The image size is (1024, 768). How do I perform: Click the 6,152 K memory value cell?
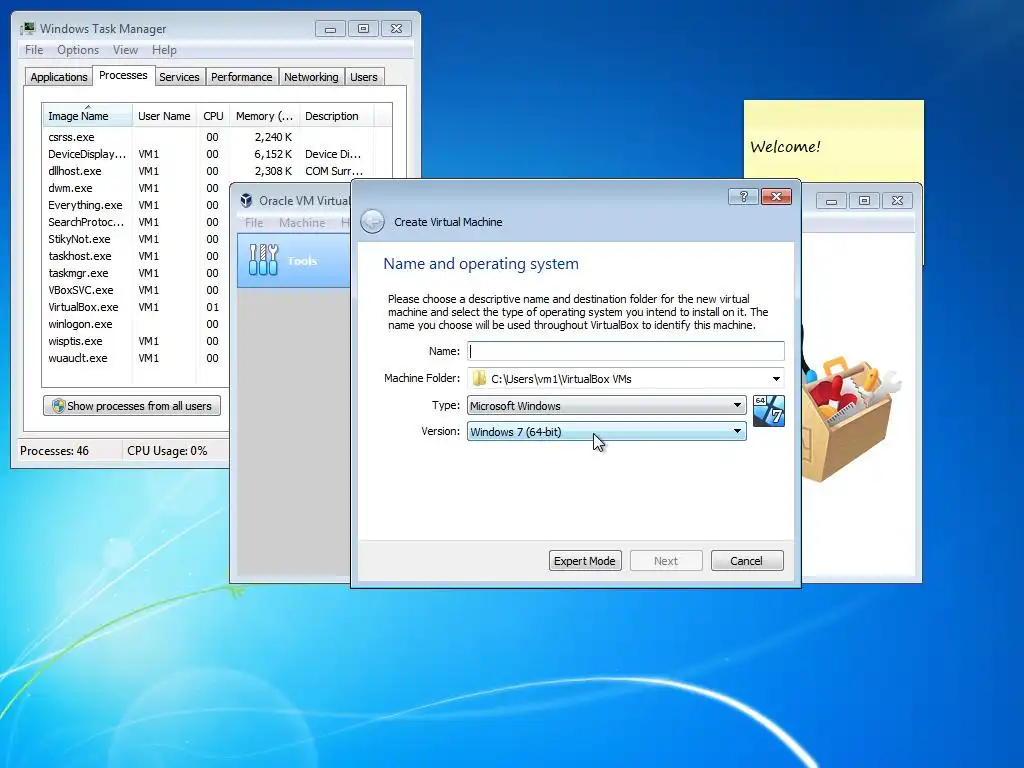(x=273, y=154)
